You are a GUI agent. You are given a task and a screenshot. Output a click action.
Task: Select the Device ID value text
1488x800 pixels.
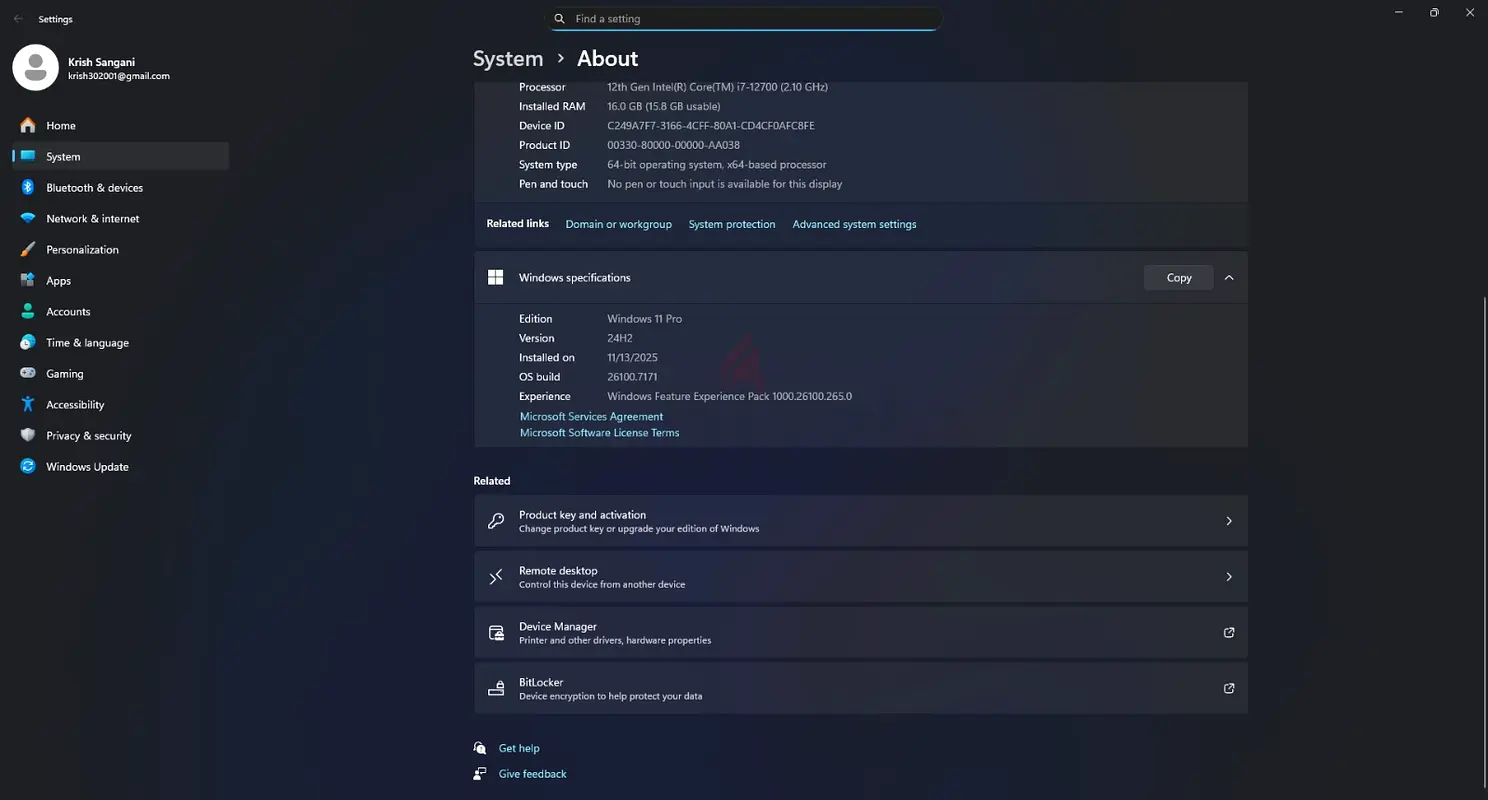coord(711,126)
